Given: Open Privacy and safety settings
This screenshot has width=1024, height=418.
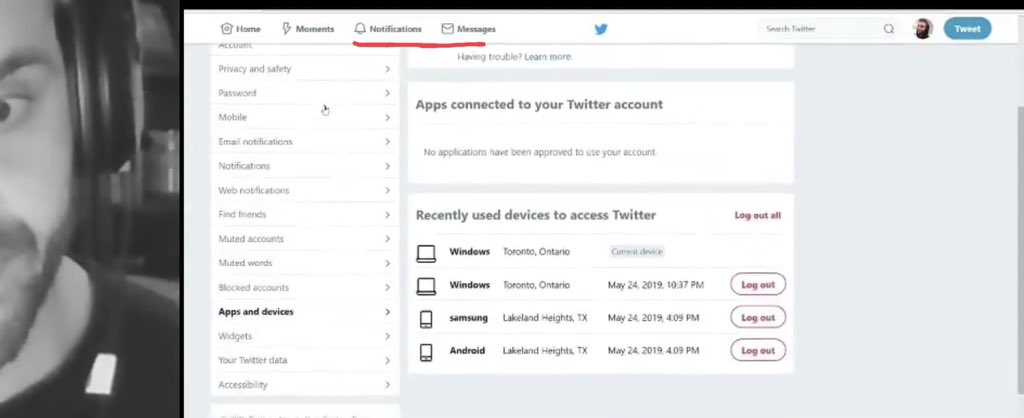Looking at the screenshot, I should [x=305, y=69].
